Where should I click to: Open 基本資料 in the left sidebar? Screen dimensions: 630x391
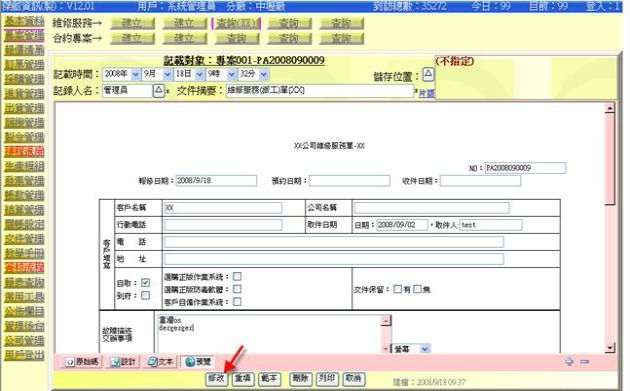pos(24,21)
